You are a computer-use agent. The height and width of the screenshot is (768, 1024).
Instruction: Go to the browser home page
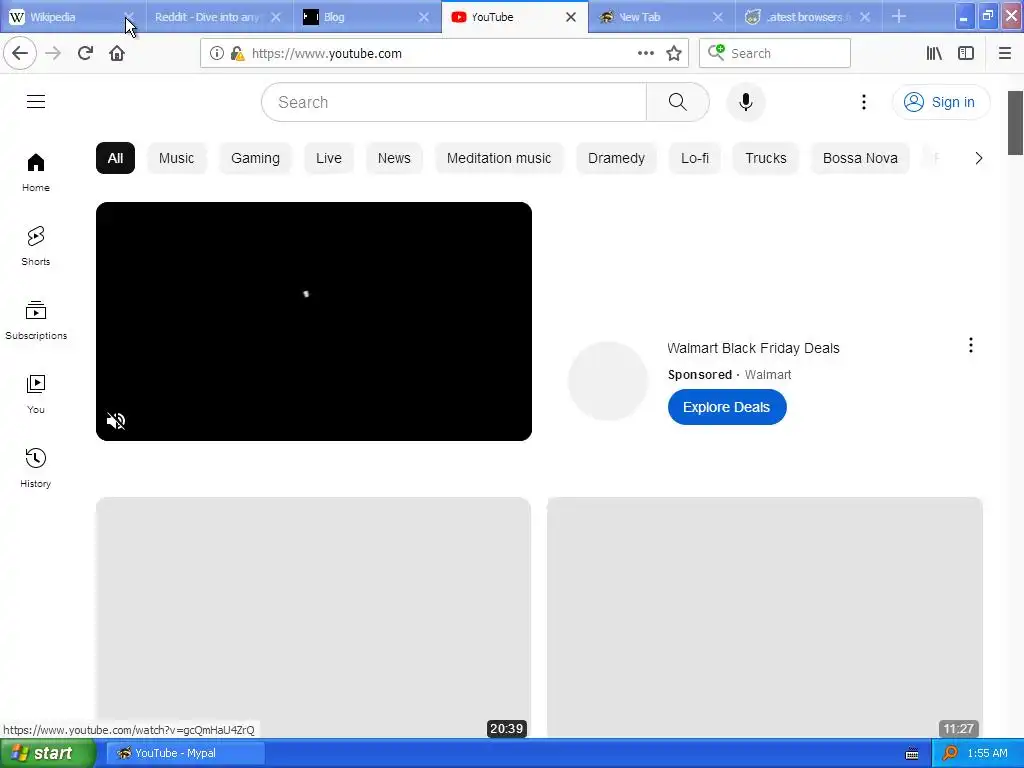pos(117,54)
